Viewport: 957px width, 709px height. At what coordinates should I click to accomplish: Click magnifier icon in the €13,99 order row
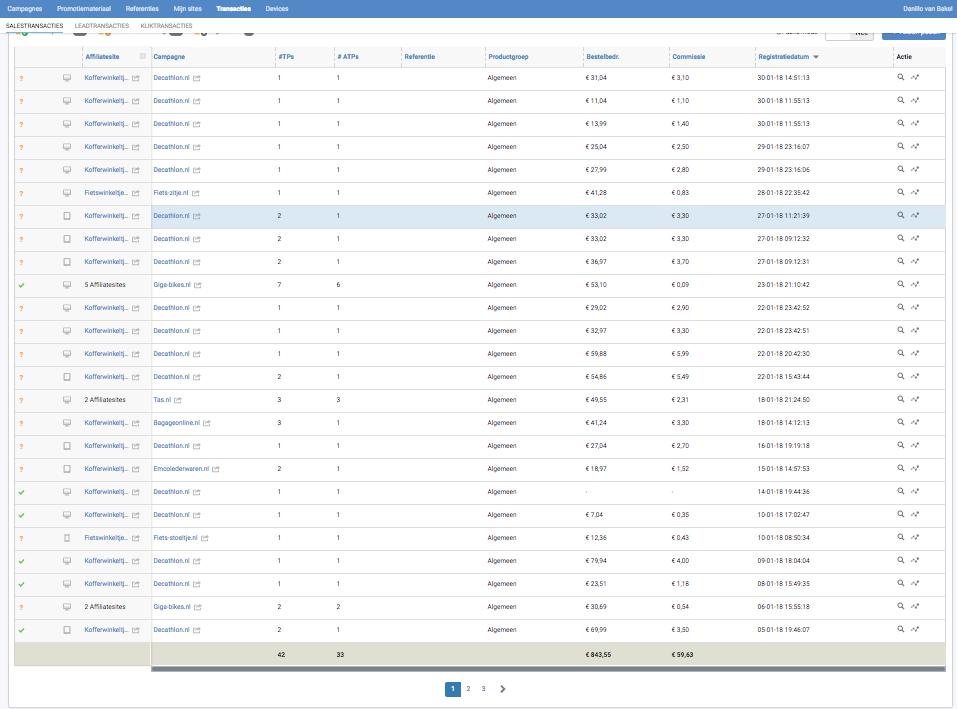[x=900, y=123]
